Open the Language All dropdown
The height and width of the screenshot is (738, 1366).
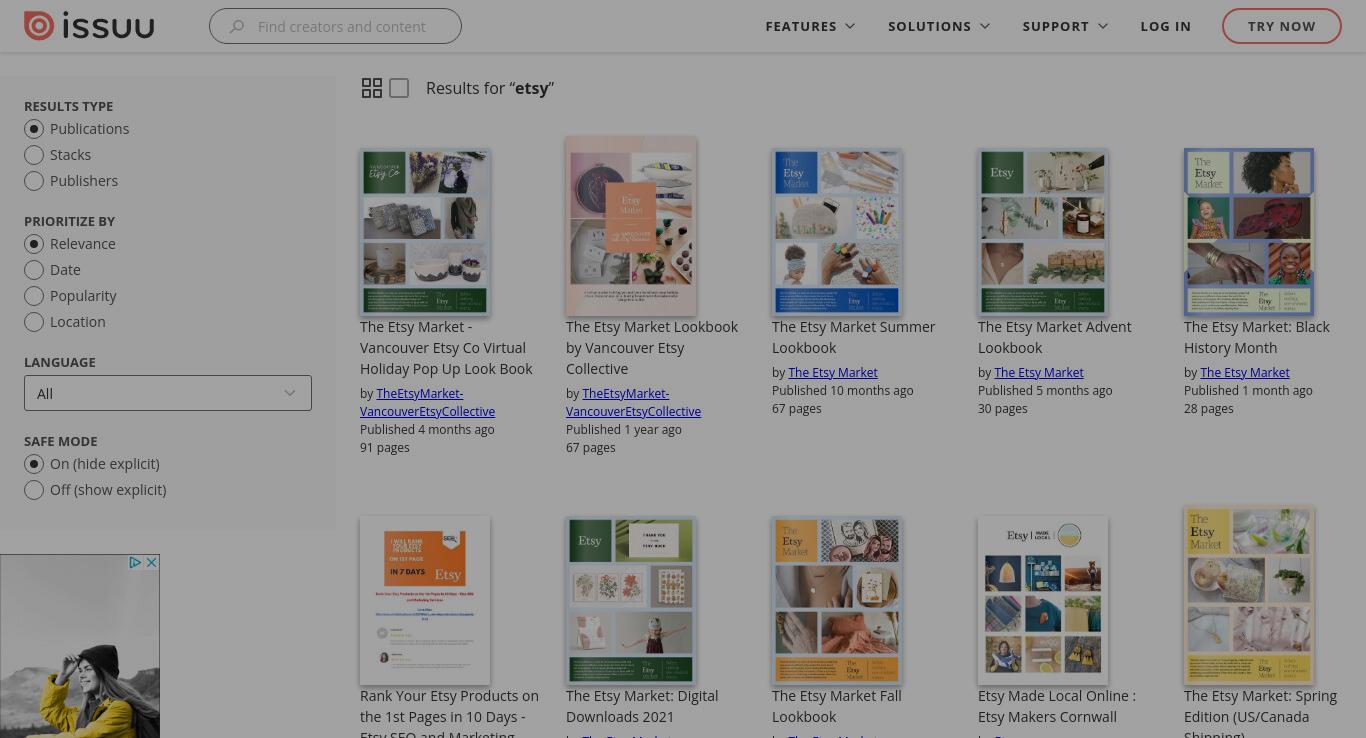click(x=168, y=393)
